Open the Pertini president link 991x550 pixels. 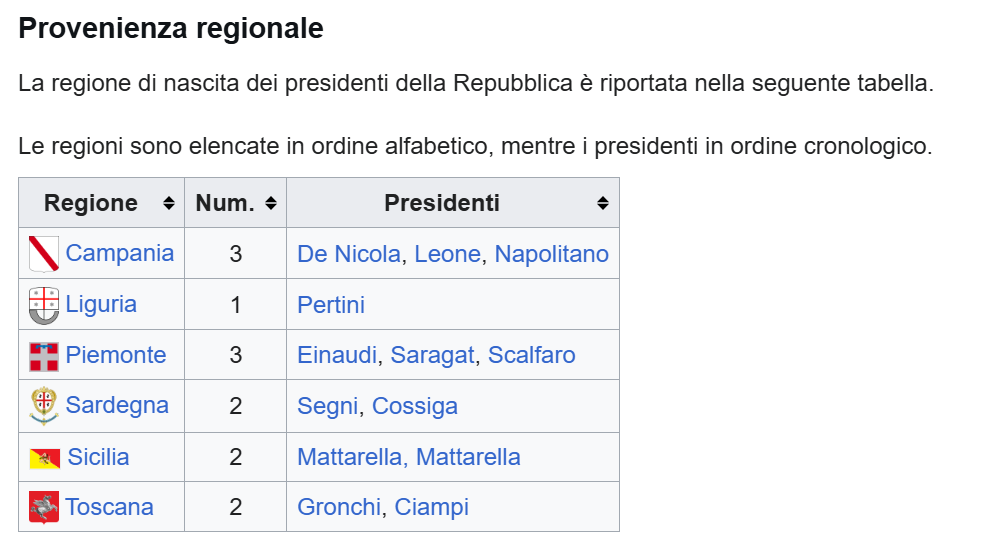pos(331,305)
